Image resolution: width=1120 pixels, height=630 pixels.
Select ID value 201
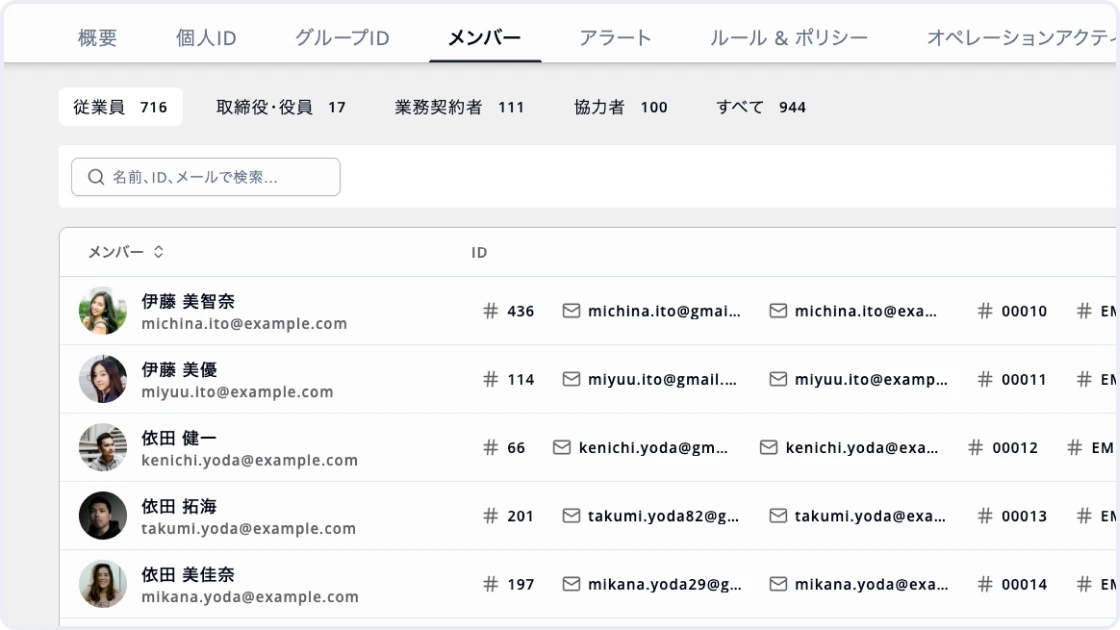pos(521,516)
